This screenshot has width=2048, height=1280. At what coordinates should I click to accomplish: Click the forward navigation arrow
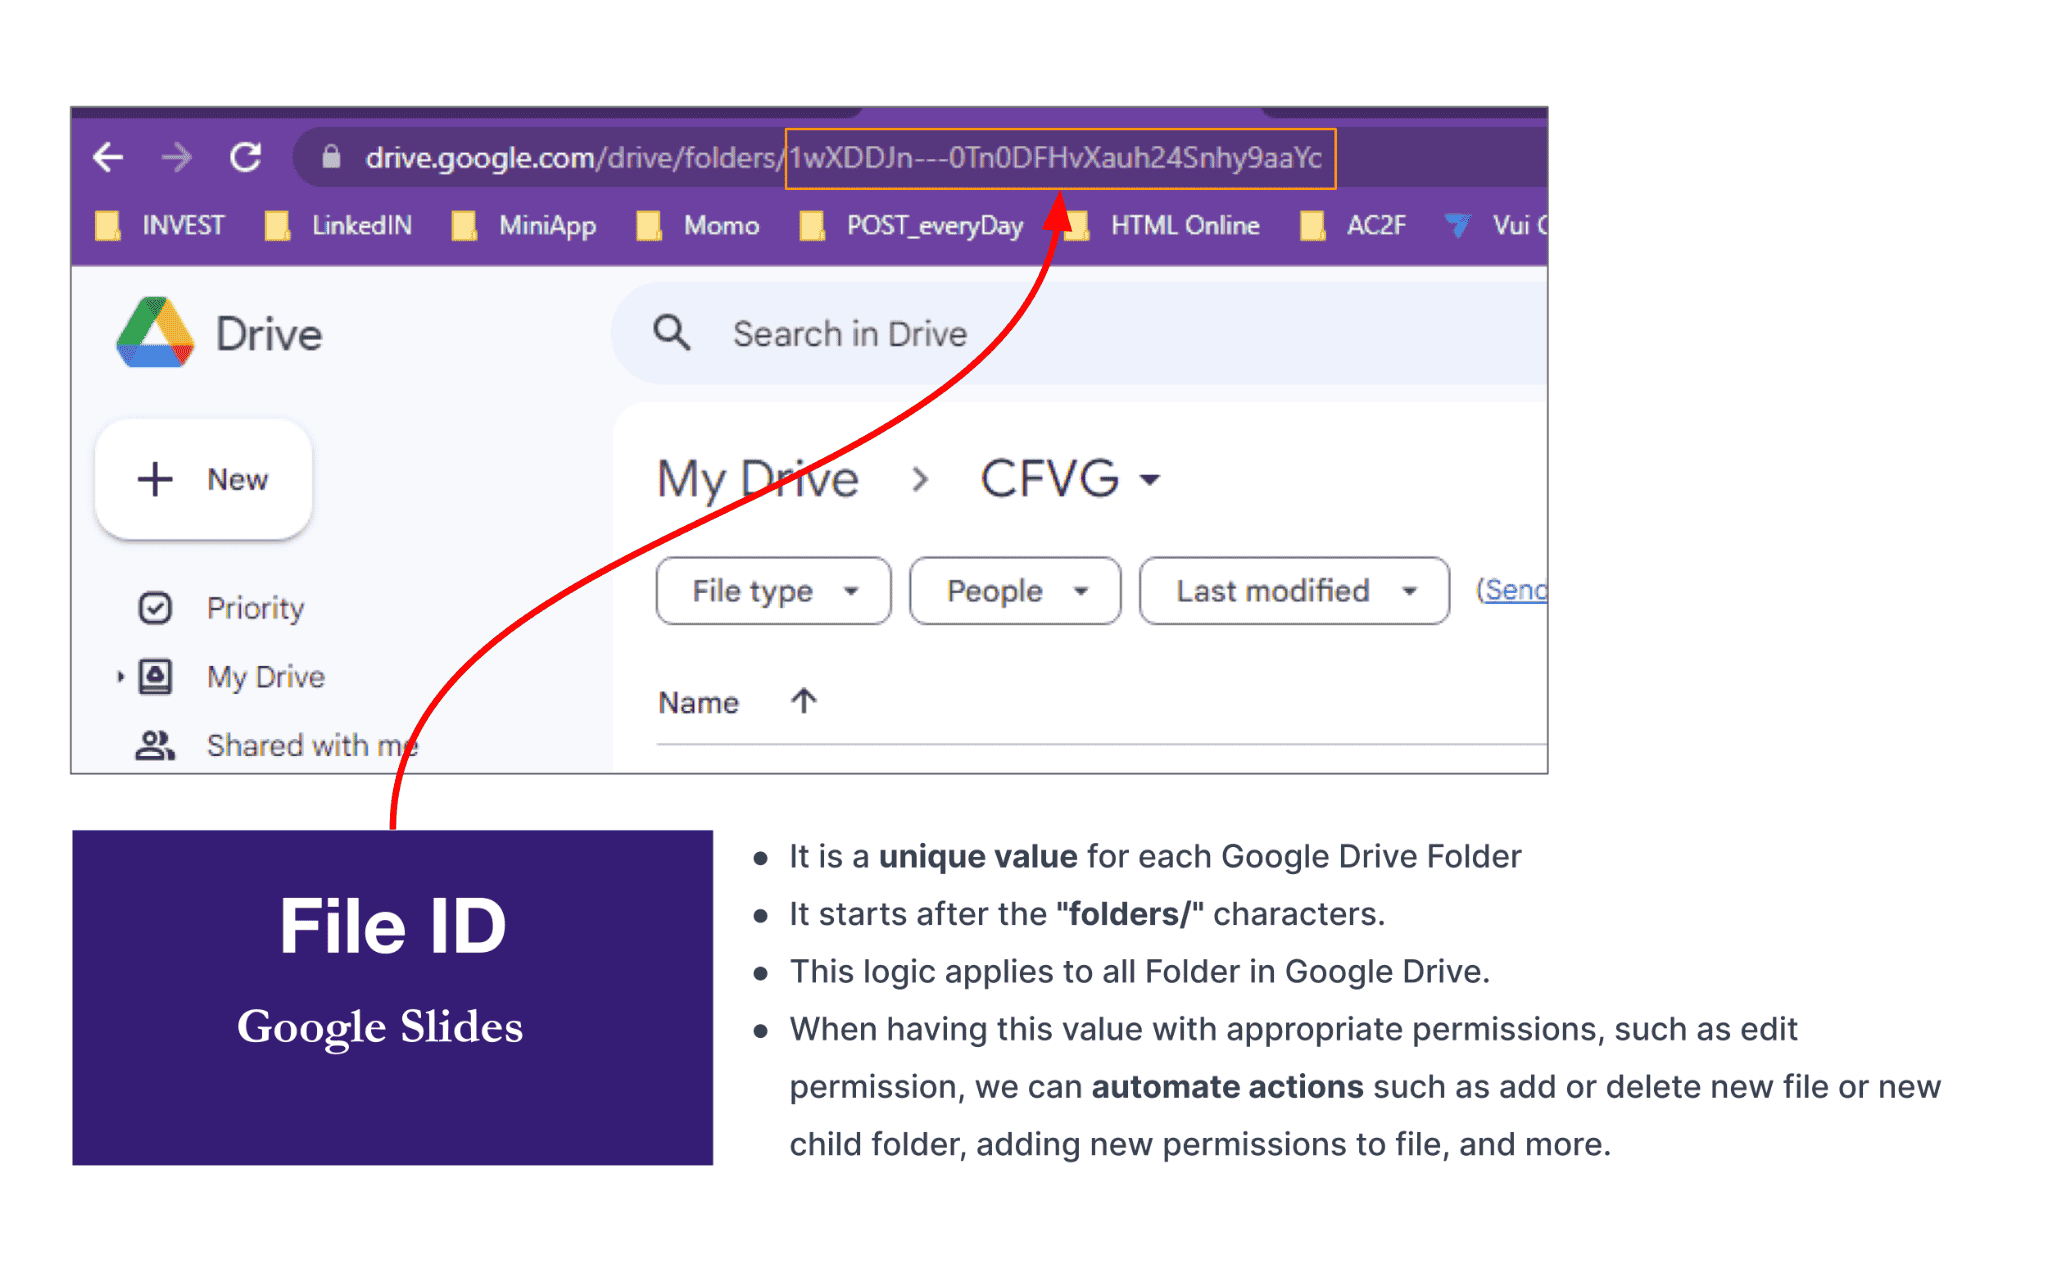pos(176,157)
